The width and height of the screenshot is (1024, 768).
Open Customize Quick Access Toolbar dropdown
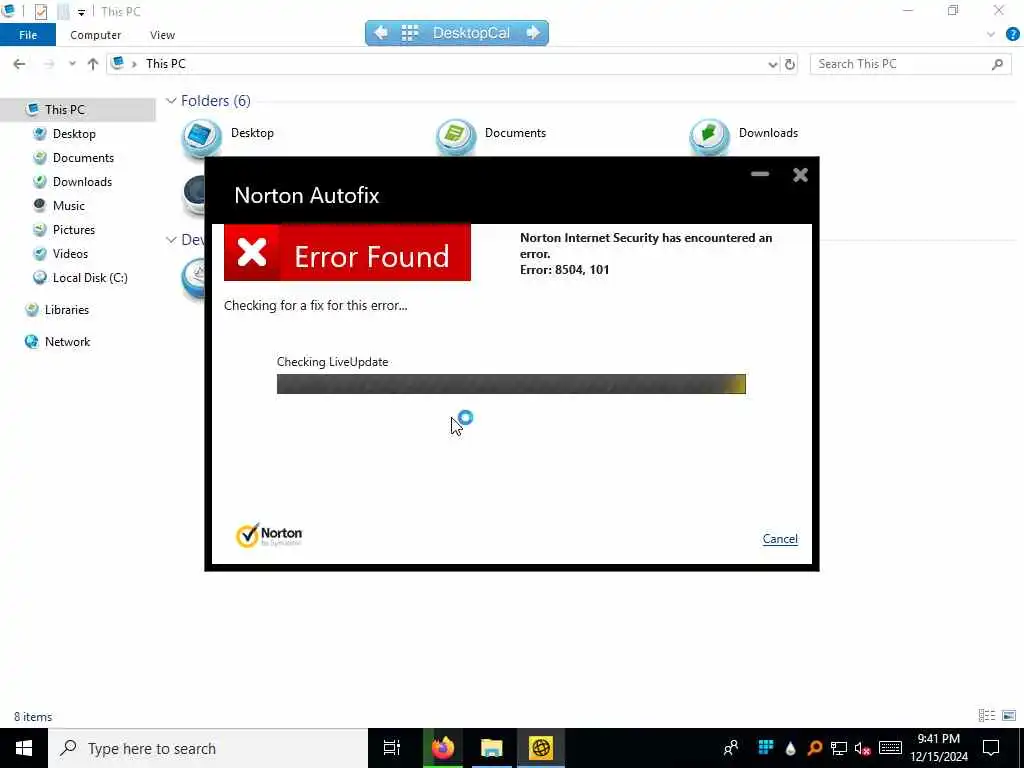point(81,12)
